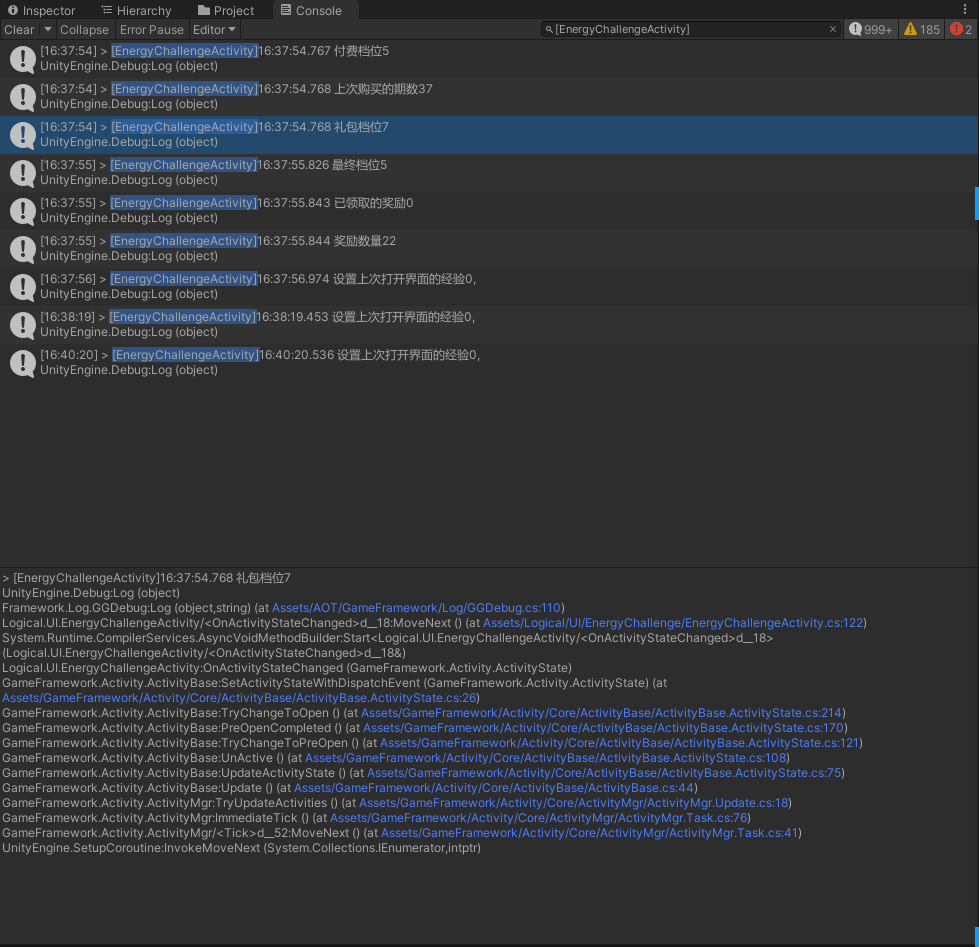Switch to the Inspector tab
This screenshot has width=979, height=947.
point(42,11)
